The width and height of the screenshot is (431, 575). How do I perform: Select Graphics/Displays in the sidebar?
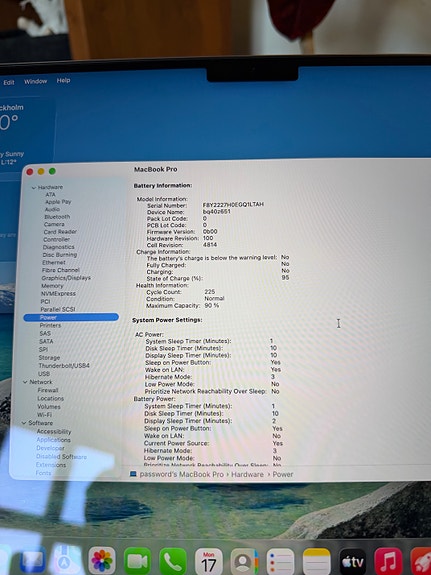[66, 278]
